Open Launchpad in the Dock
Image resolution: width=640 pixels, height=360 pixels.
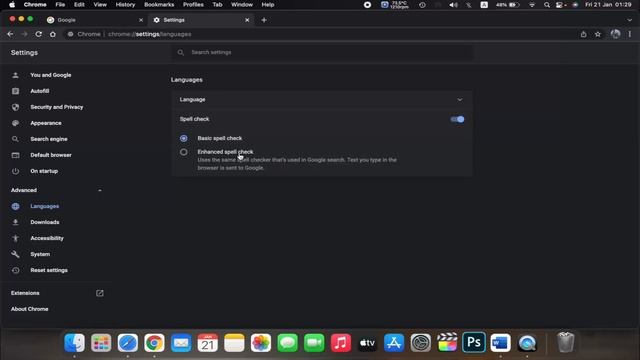click(x=101, y=343)
